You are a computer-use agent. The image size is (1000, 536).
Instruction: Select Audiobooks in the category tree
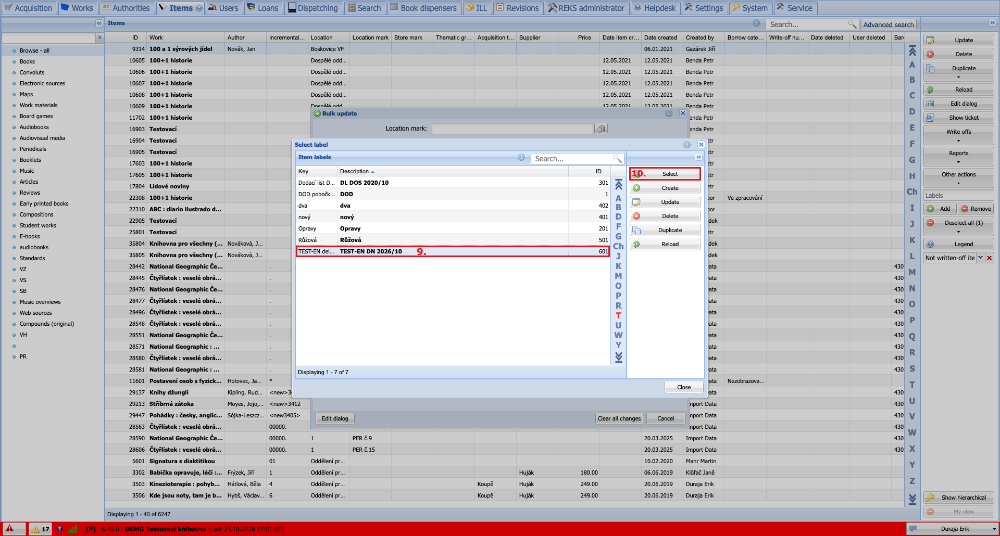[x=34, y=127]
